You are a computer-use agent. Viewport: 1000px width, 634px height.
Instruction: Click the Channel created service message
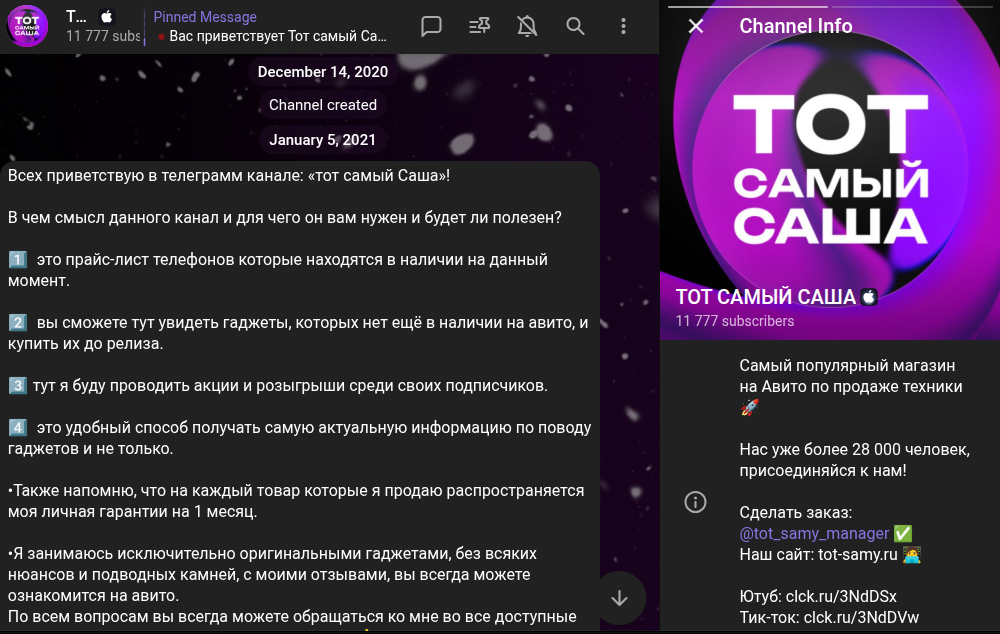coord(323,105)
